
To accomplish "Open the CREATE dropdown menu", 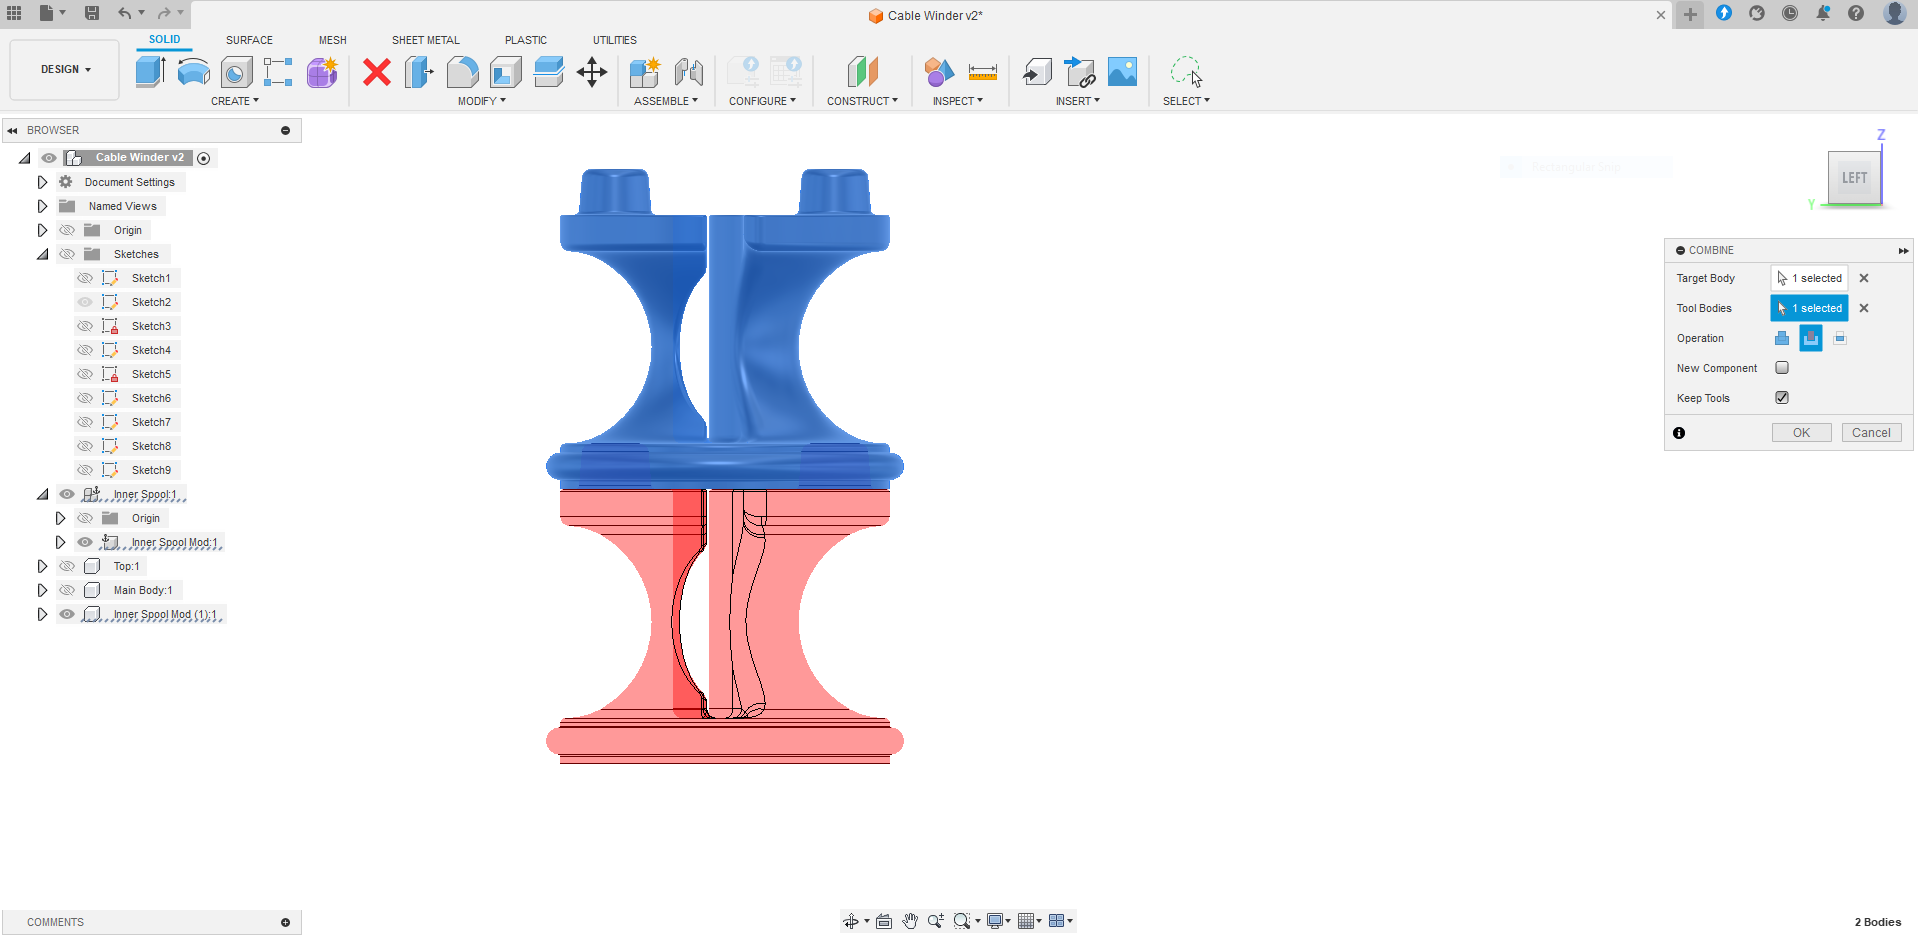I will [x=235, y=101].
